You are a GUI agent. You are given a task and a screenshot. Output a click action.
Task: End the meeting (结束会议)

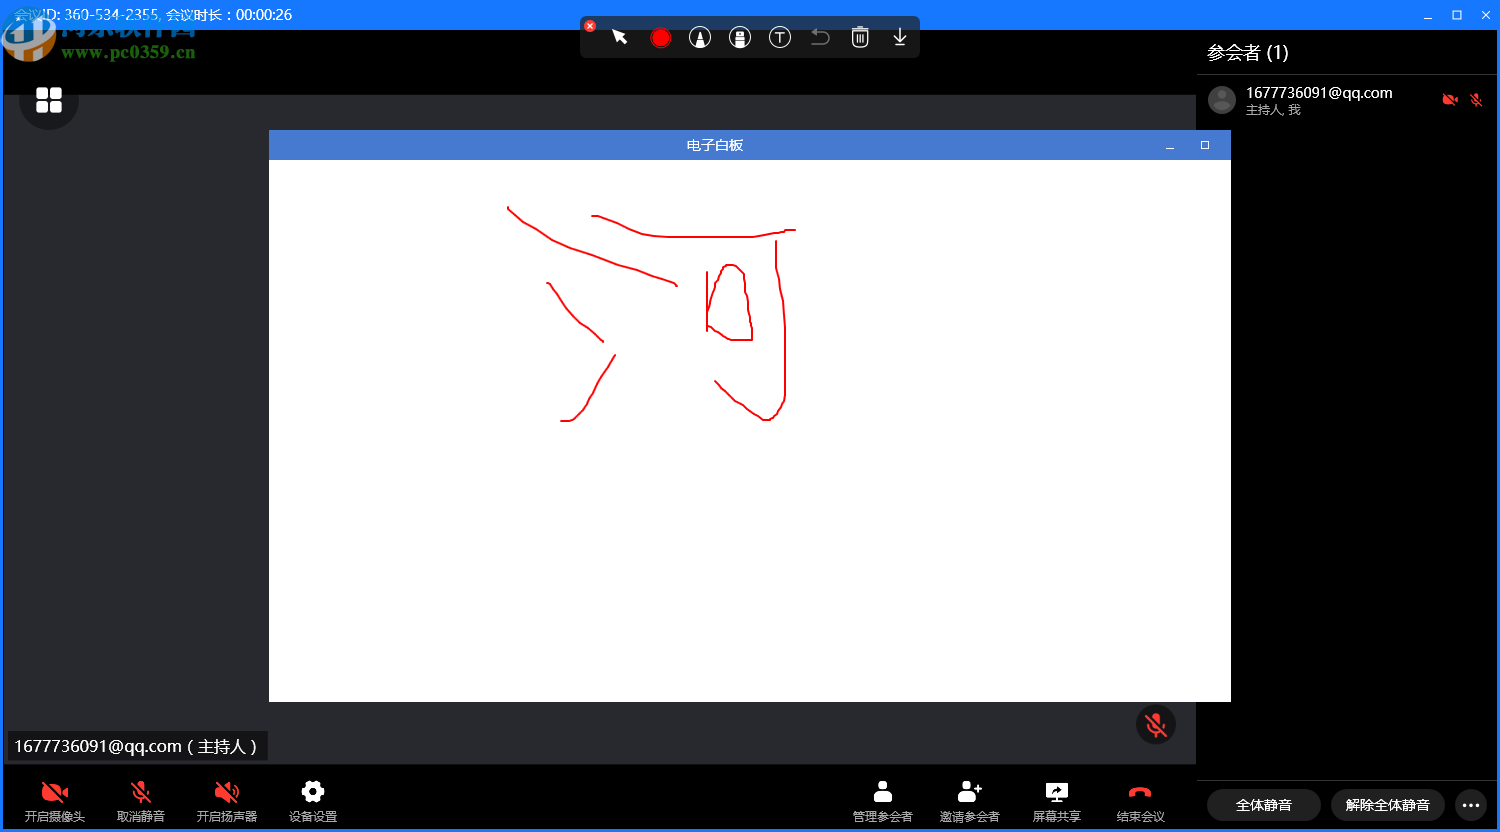[x=1141, y=802]
